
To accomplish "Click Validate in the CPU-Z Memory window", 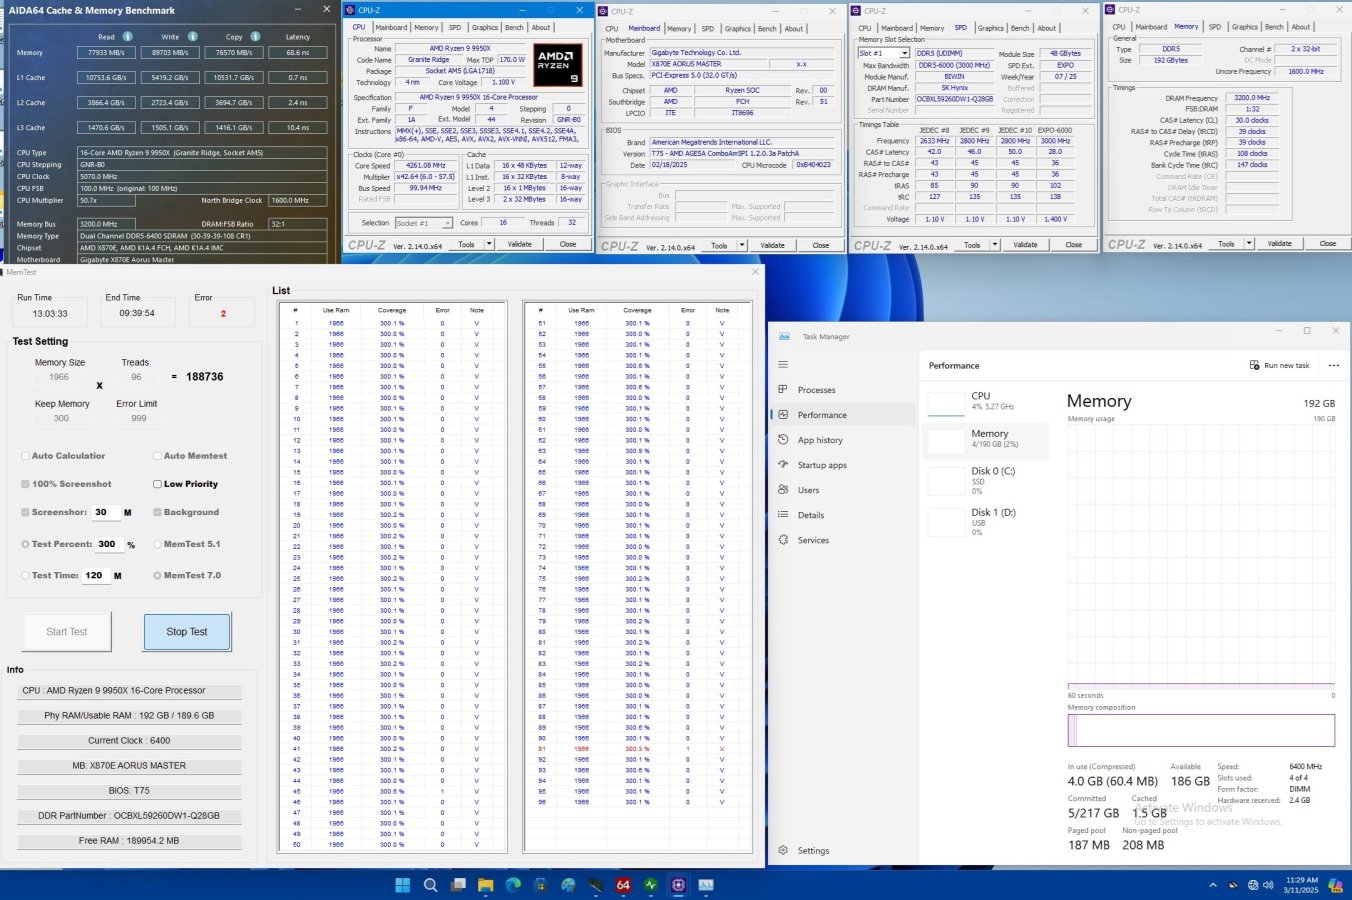I will pyautogui.click(x=1280, y=244).
